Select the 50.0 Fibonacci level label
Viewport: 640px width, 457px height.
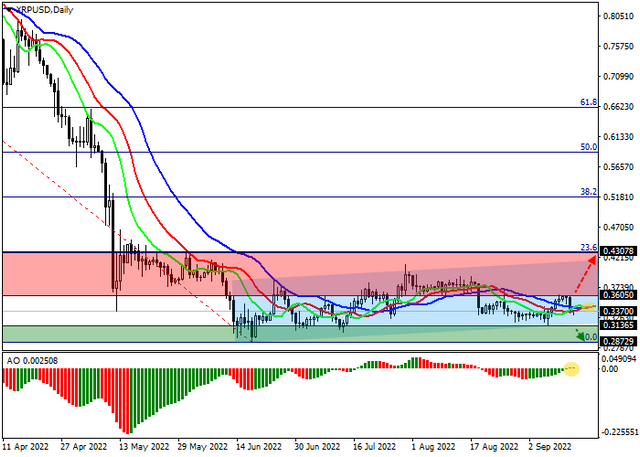[x=589, y=147]
